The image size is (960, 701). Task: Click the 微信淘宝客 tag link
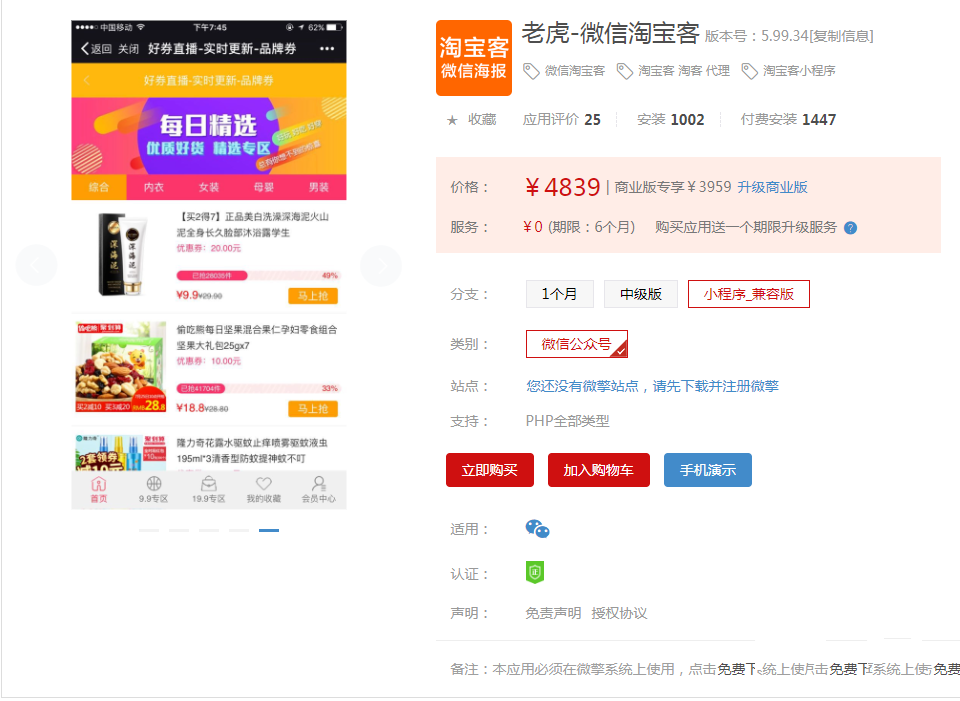[575, 71]
